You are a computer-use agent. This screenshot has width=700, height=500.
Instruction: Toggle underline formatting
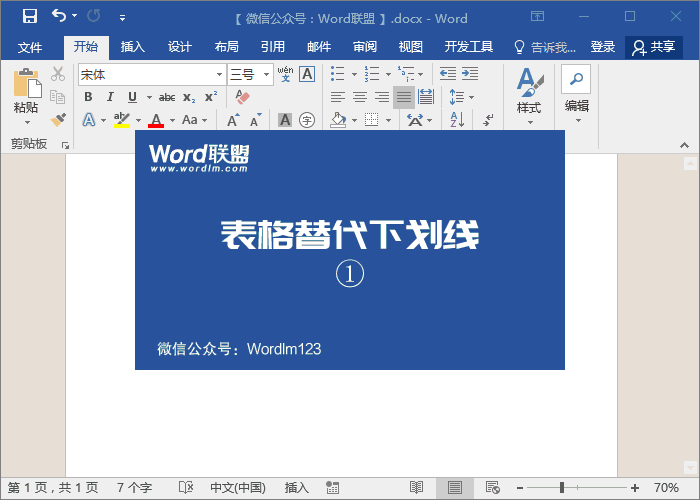tap(132, 97)
